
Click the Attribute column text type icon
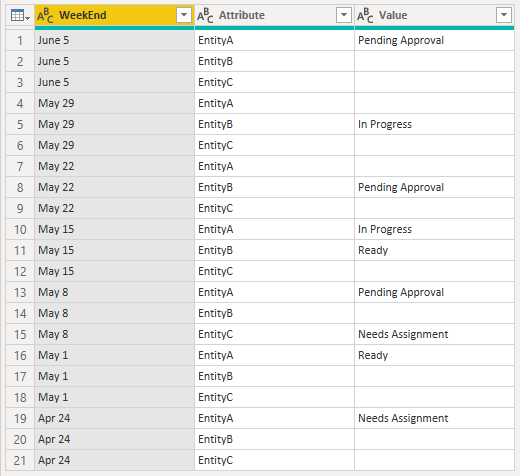click(205, 15)
